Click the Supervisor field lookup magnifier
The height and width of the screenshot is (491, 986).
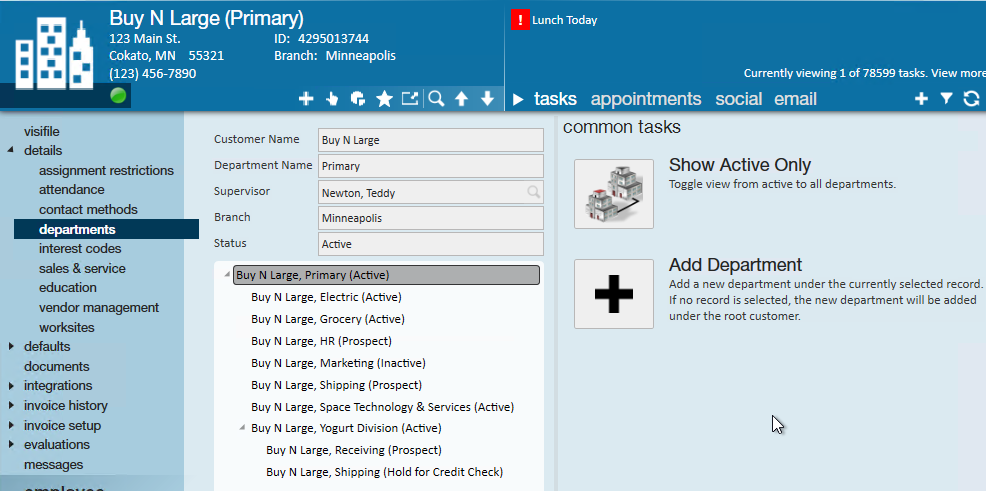(x=533, y=192)
